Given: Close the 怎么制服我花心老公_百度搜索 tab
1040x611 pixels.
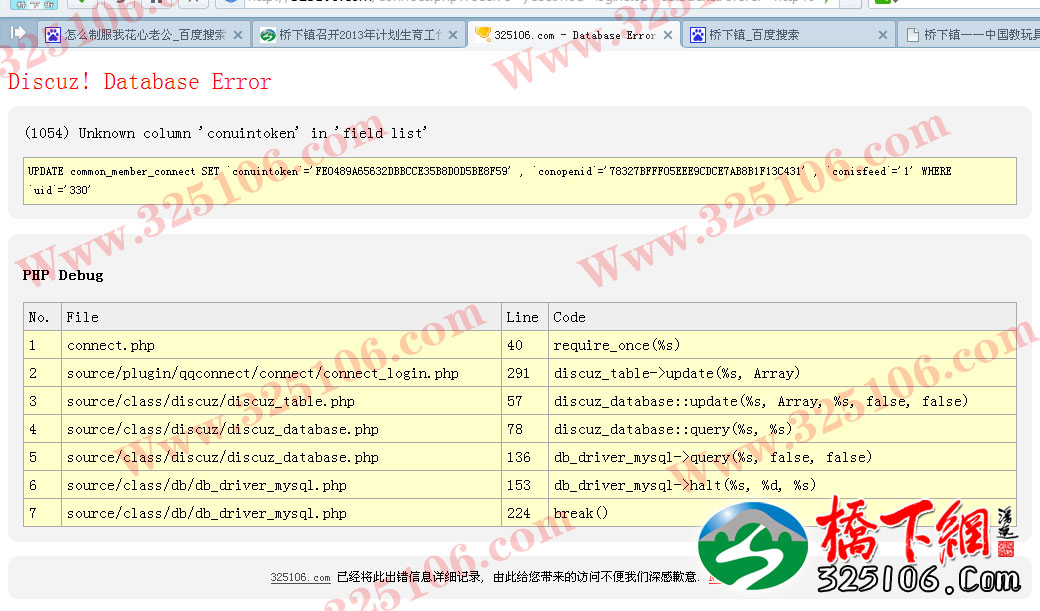Looking at the screenshot, I should coord(238,35).
